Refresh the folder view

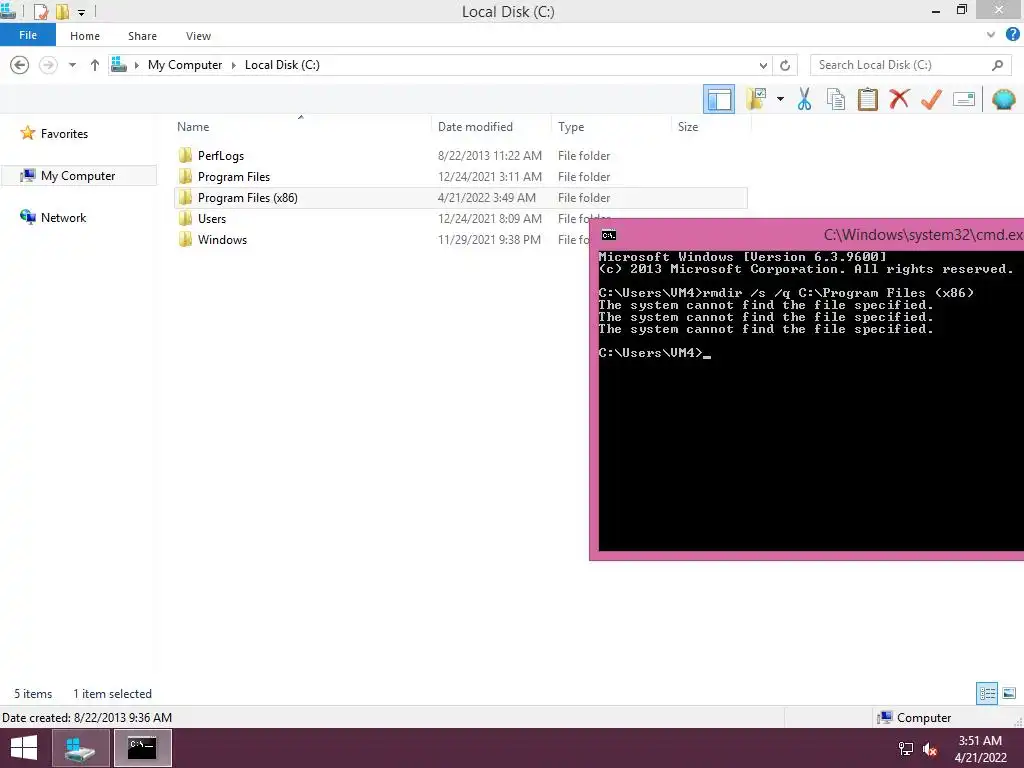point(785,65)
